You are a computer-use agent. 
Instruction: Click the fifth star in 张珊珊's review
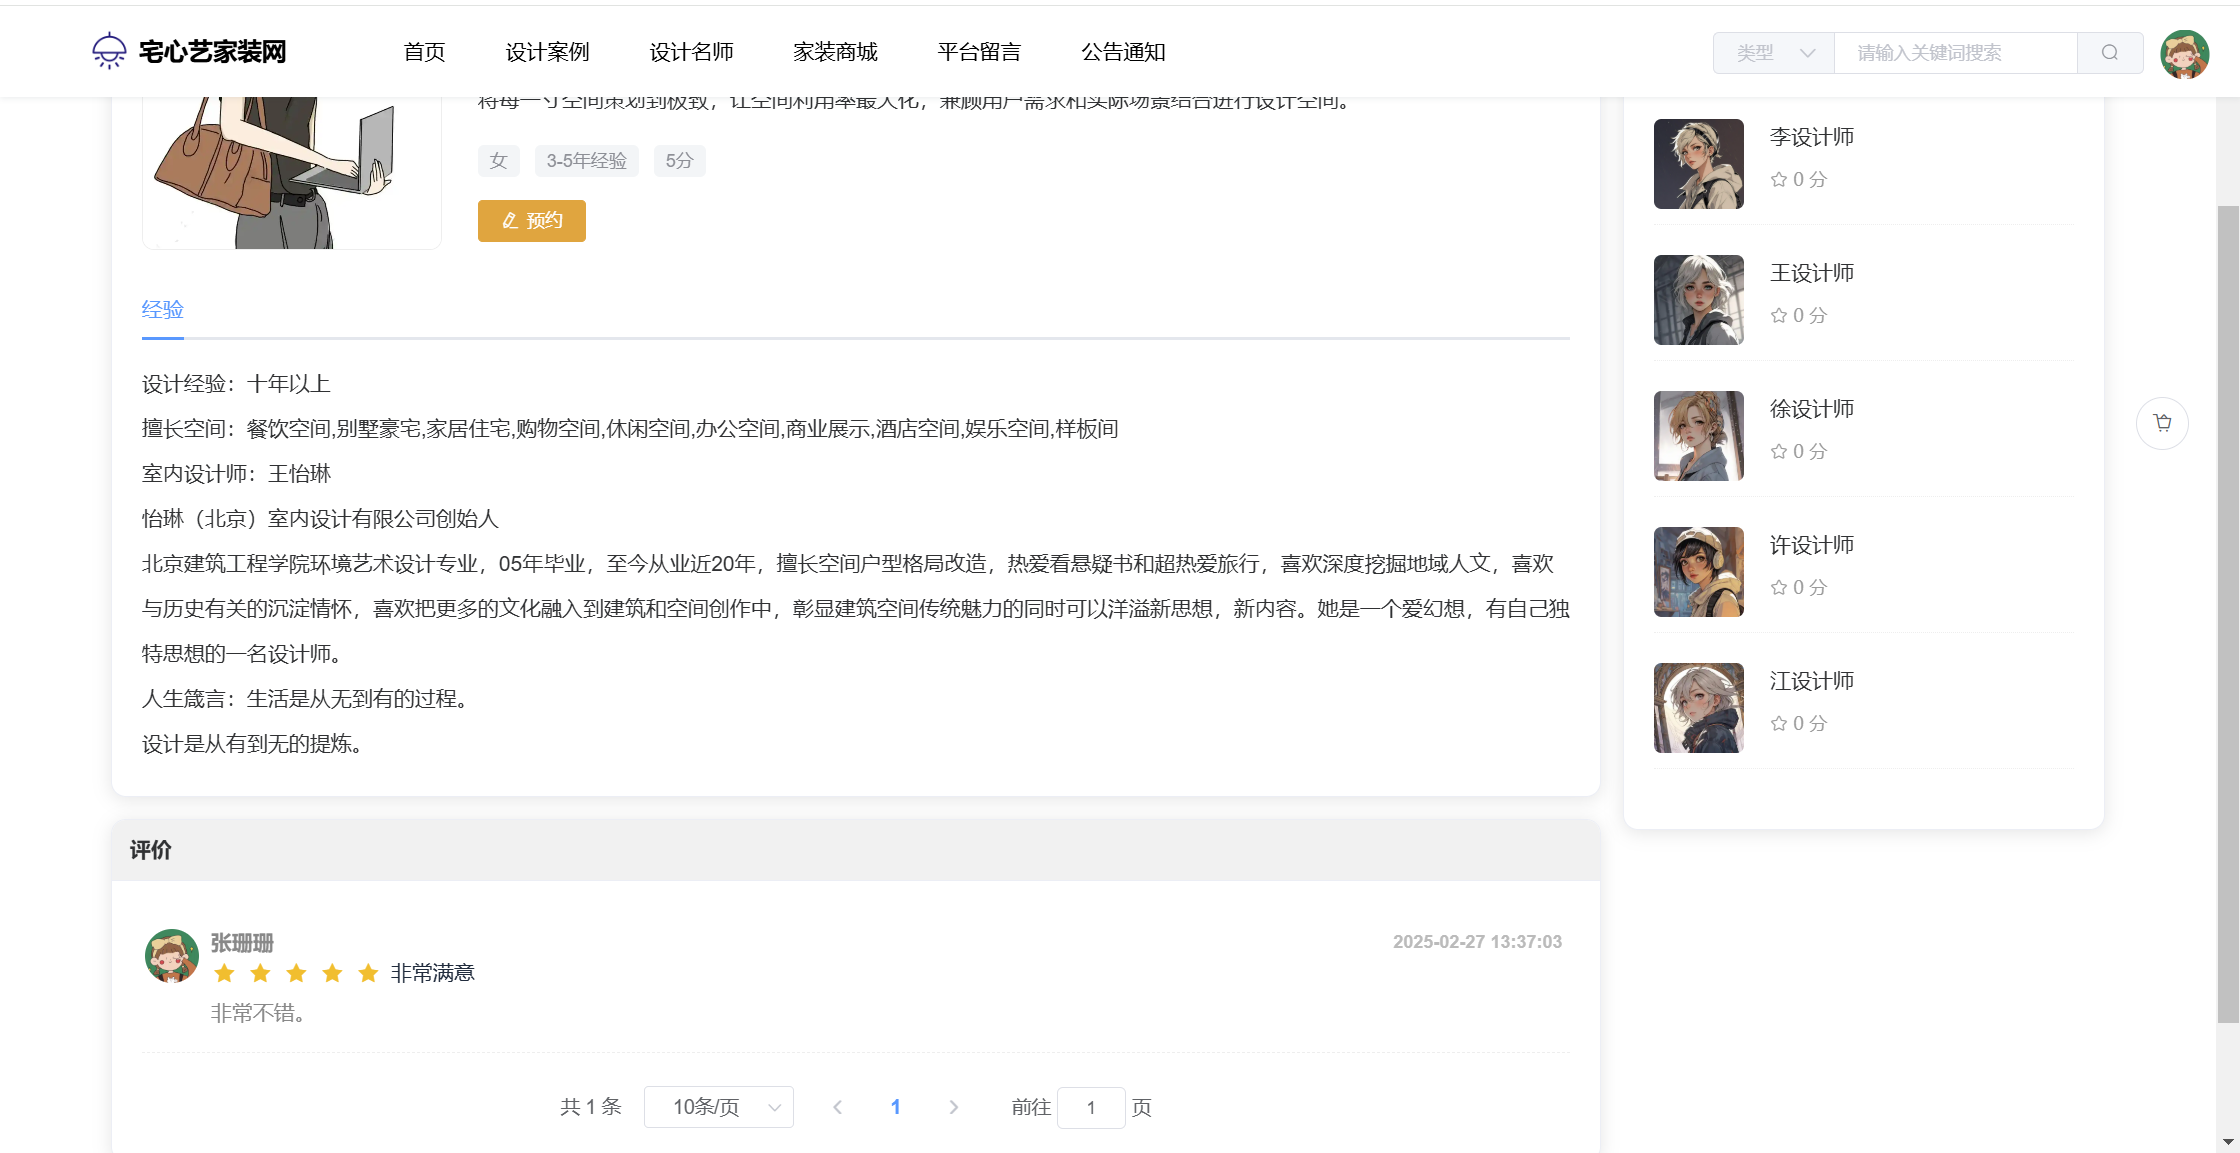[x=368, y=973]
